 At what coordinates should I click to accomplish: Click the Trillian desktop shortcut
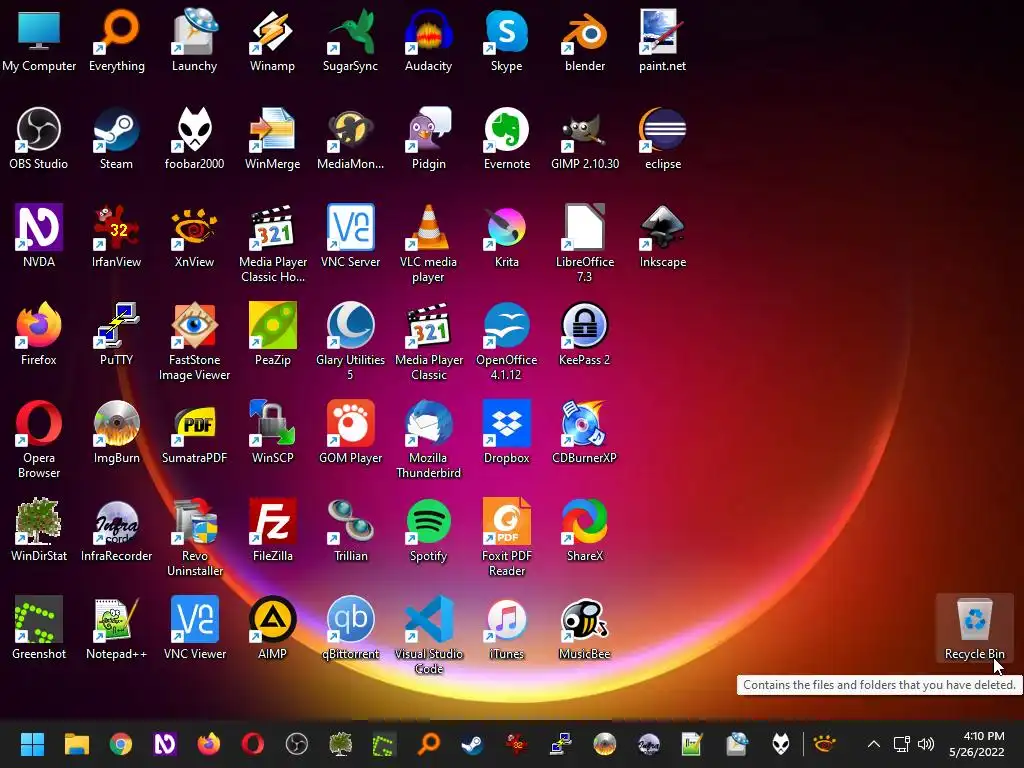pos(351,530)
